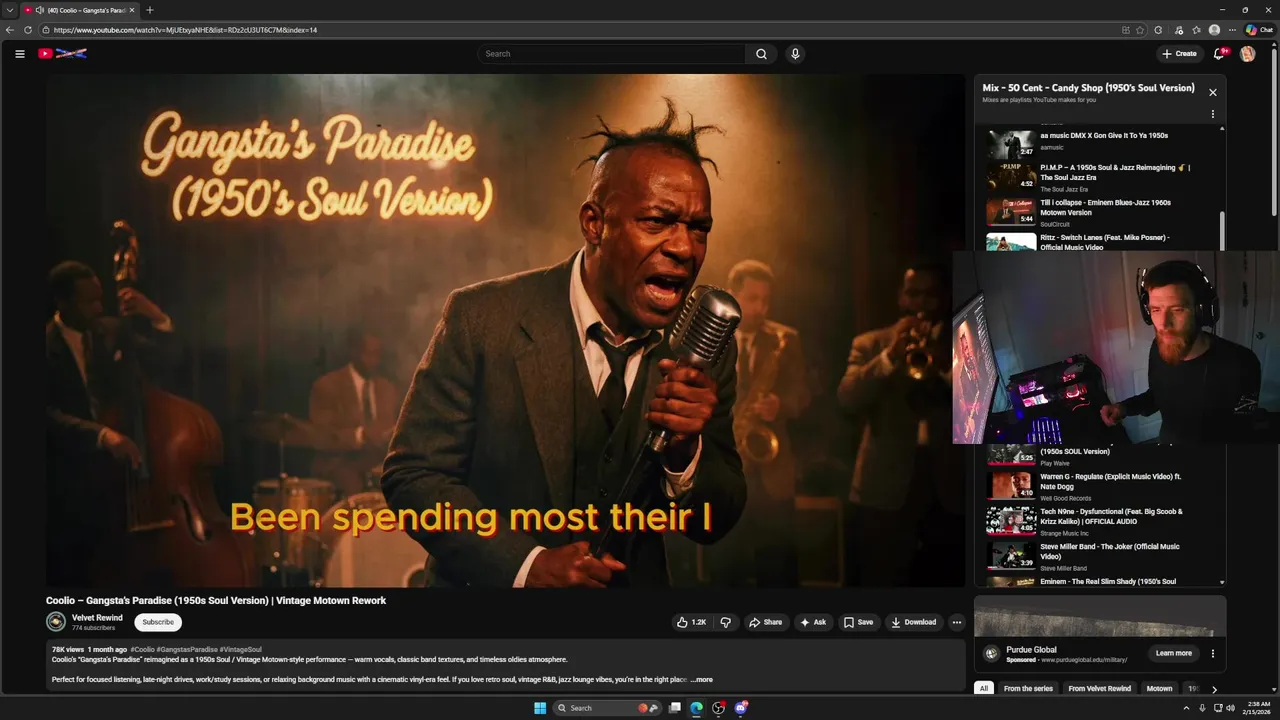The height and width of the screenshot is (720, 1280).
Task: Expand the description with ...more
Action: tap(702, 680)
